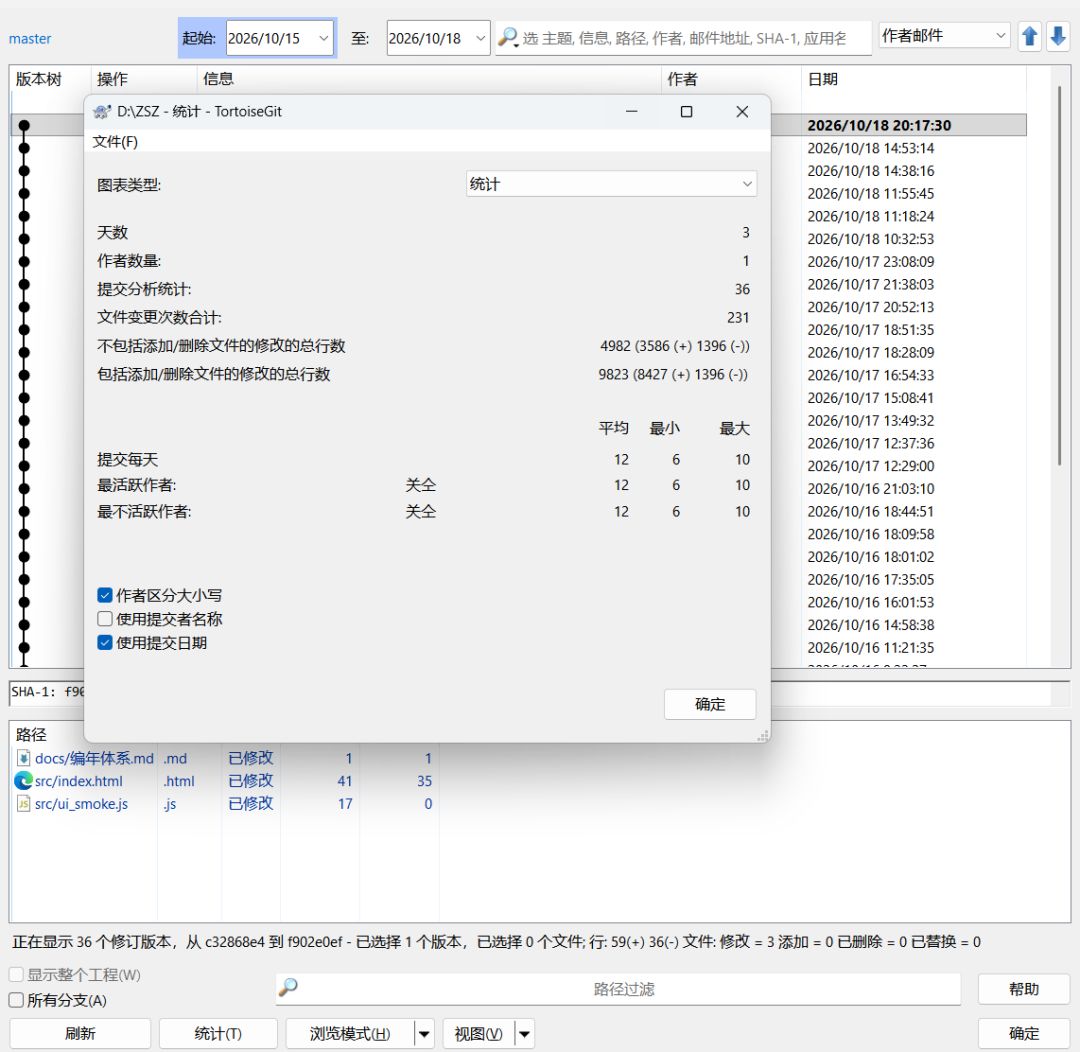Click the 确定 button in the log window

point(1024,1033)
